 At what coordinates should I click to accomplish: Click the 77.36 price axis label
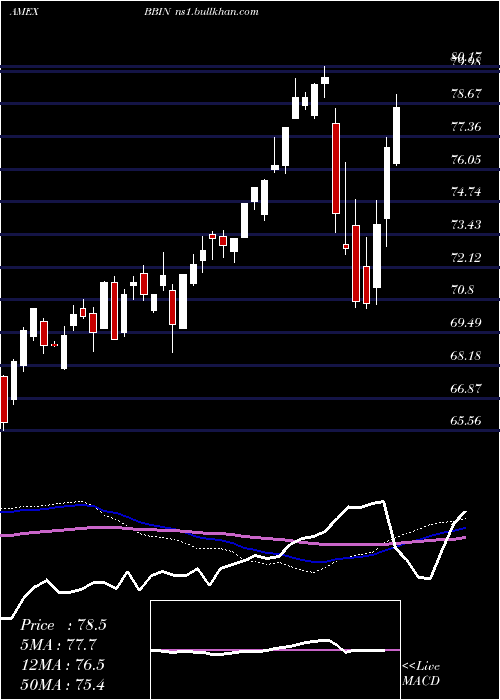pos(466,127)
